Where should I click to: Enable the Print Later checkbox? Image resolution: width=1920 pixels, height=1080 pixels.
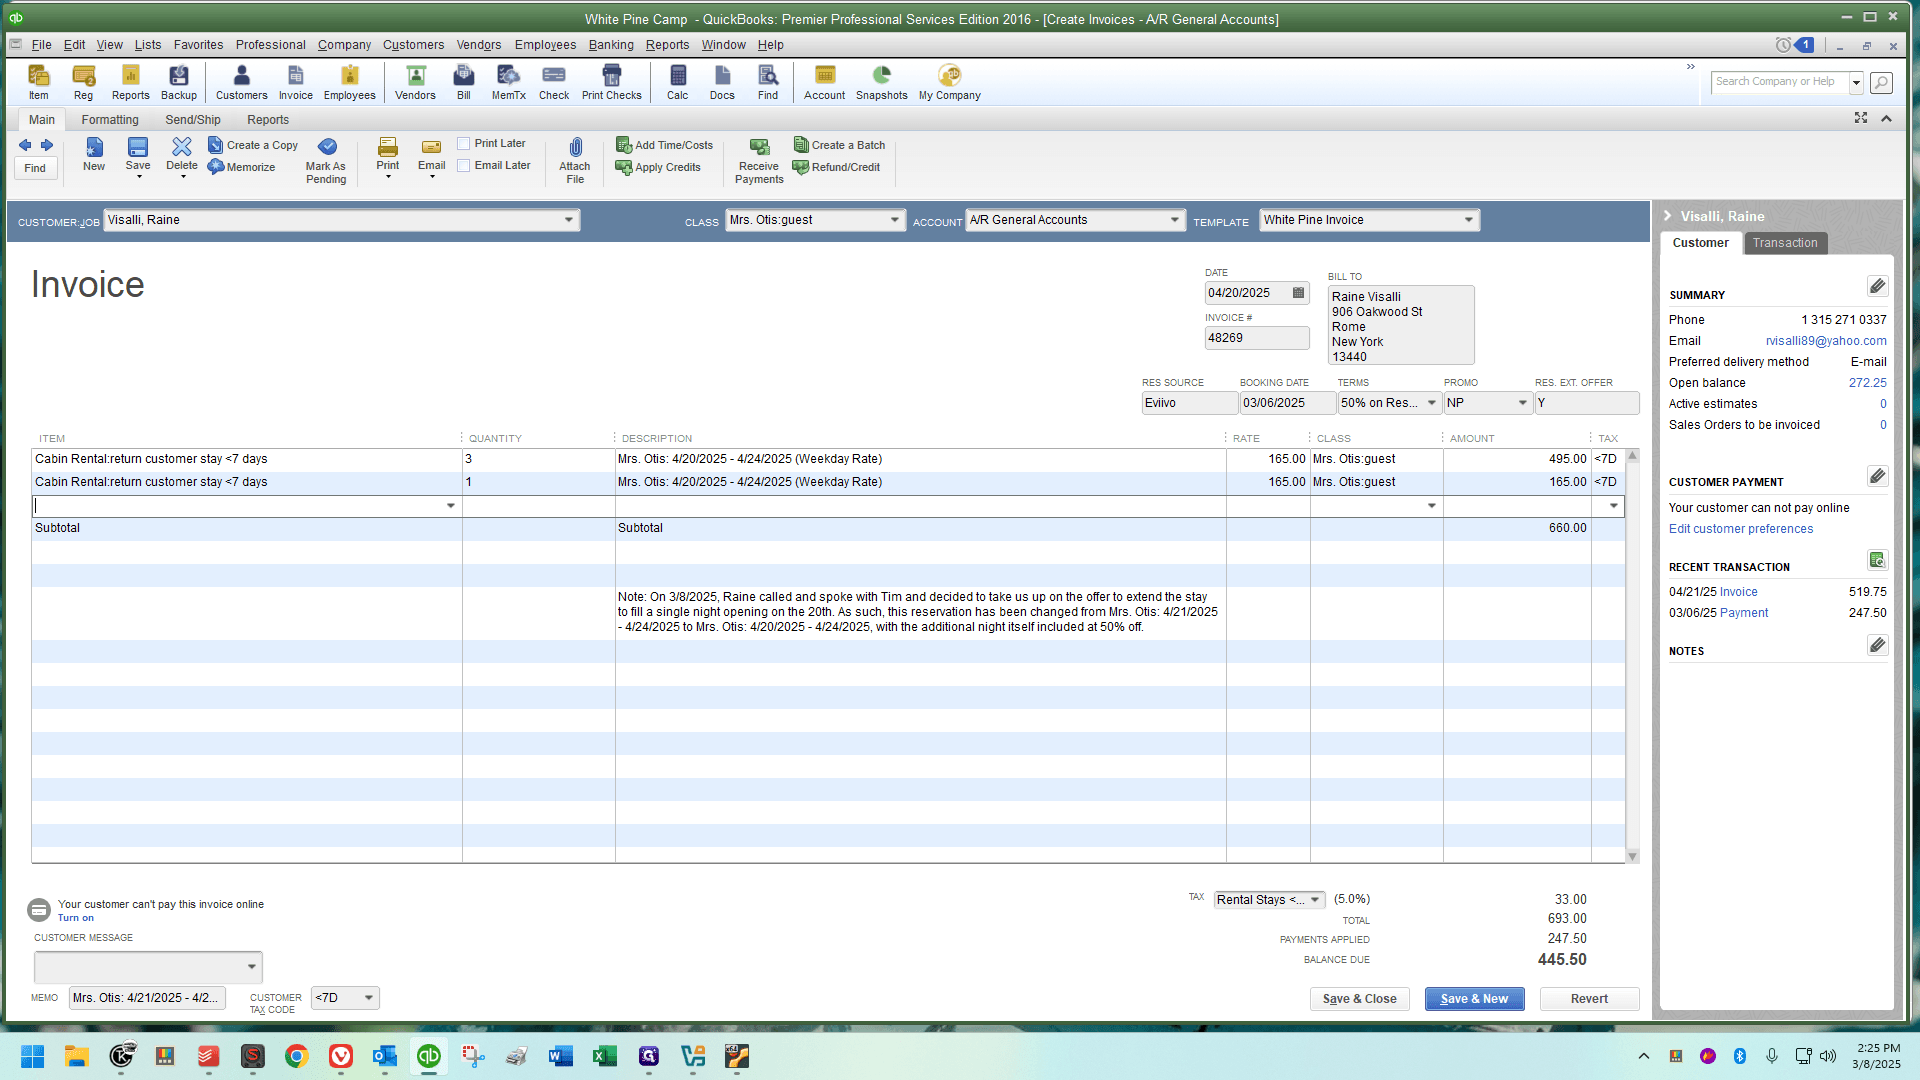[464, 144]
